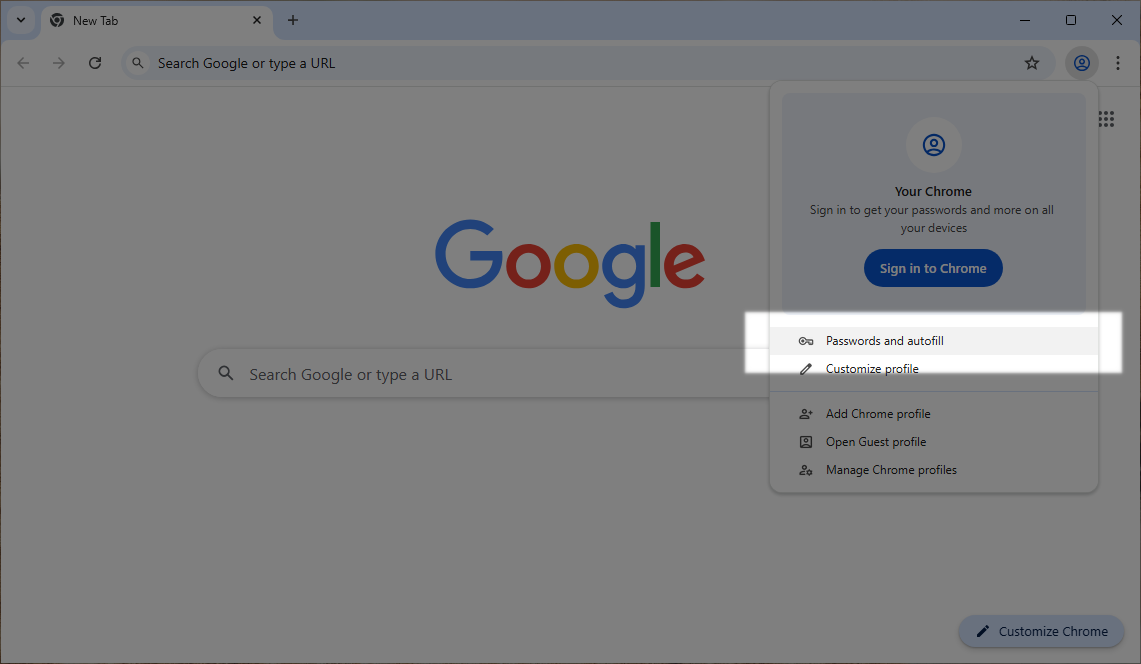The image size is (1141, 664).
Task: Go forward with the forward arrow
Action: 59,63
